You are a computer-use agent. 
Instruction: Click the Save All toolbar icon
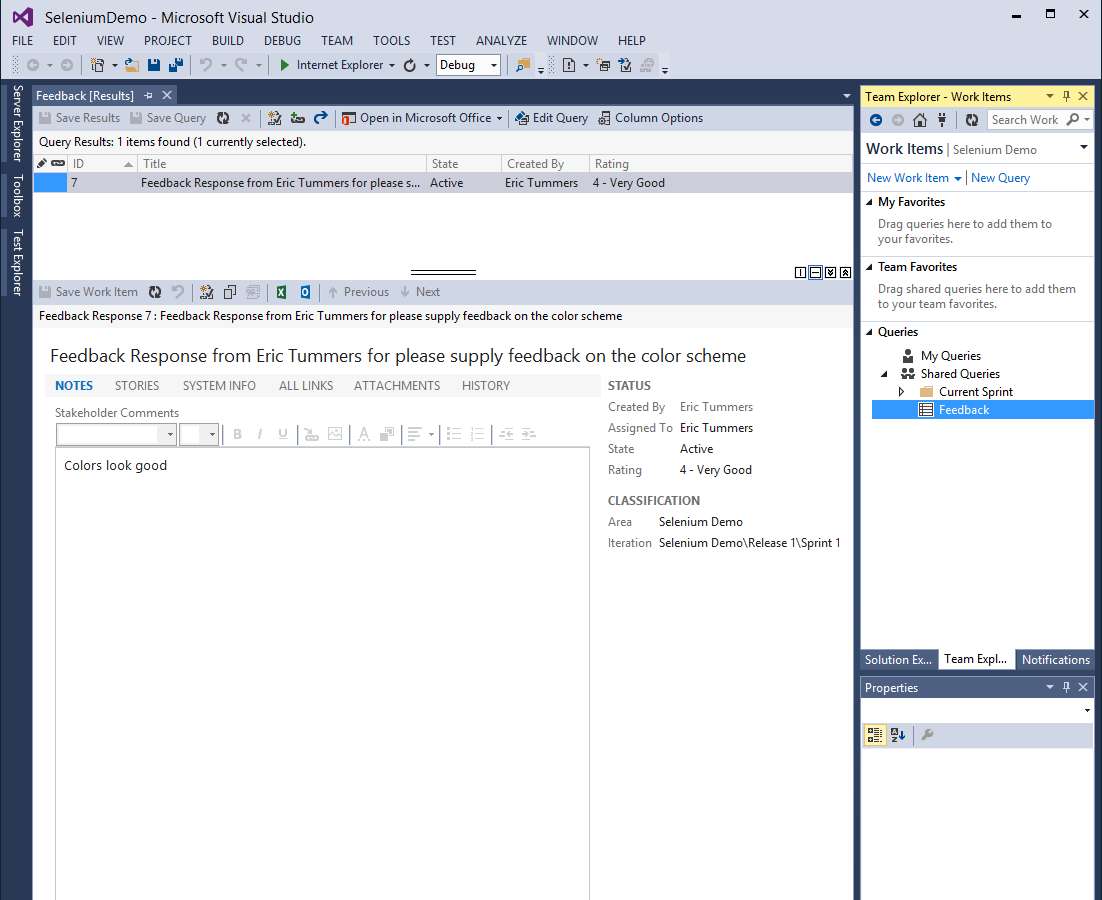176,65
